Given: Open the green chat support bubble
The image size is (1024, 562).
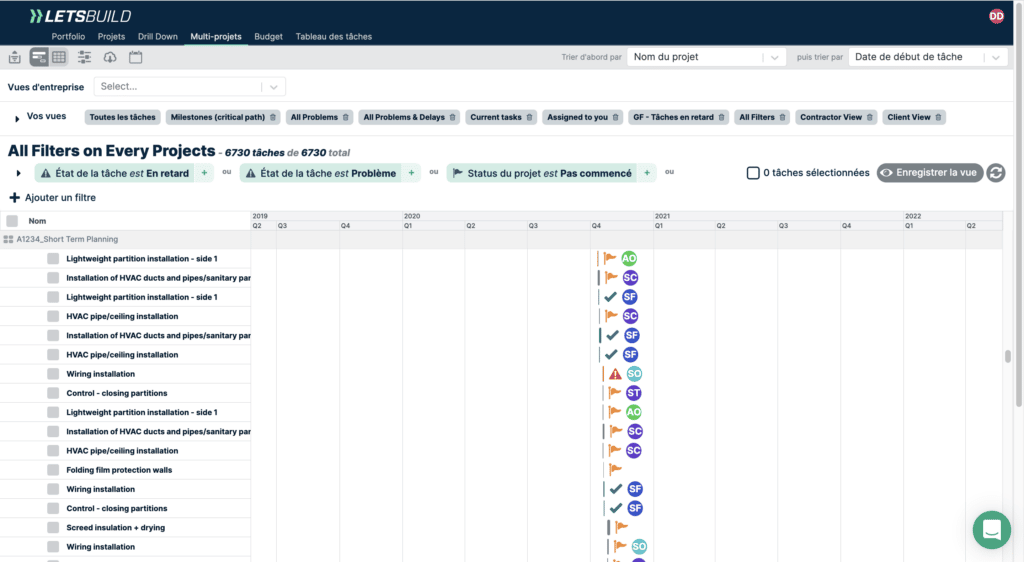Looking at the screenshot, I should coord(991,530).
